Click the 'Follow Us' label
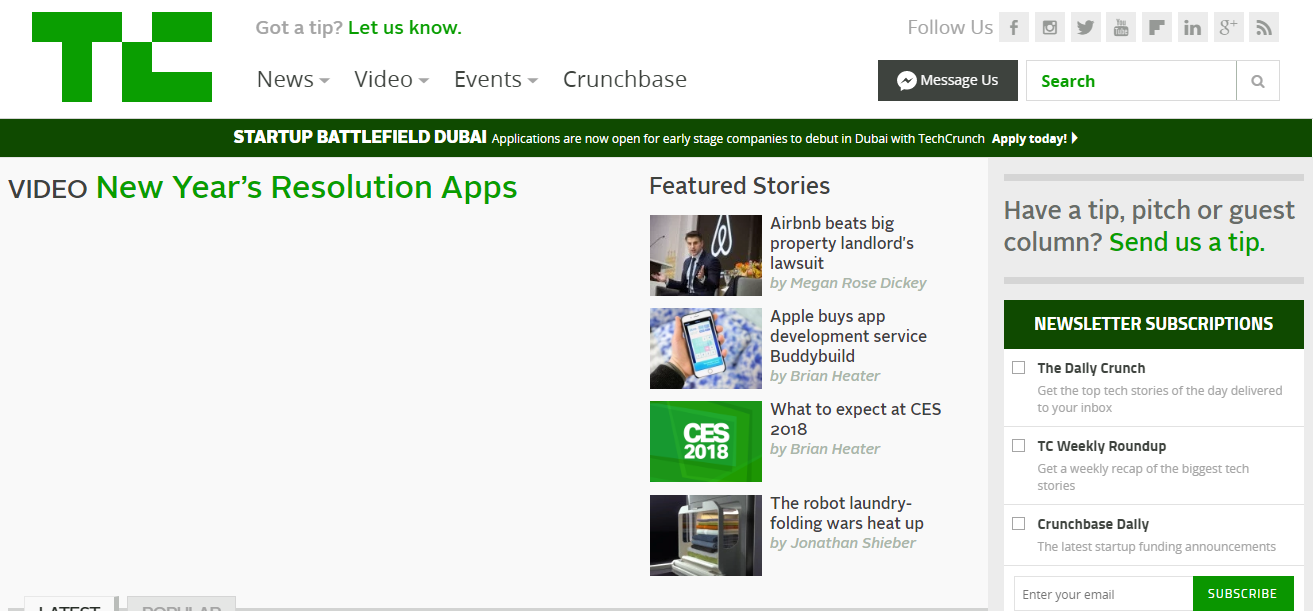Image resolution: width=1313 pixels, height=611 pixels. (950, 27)
